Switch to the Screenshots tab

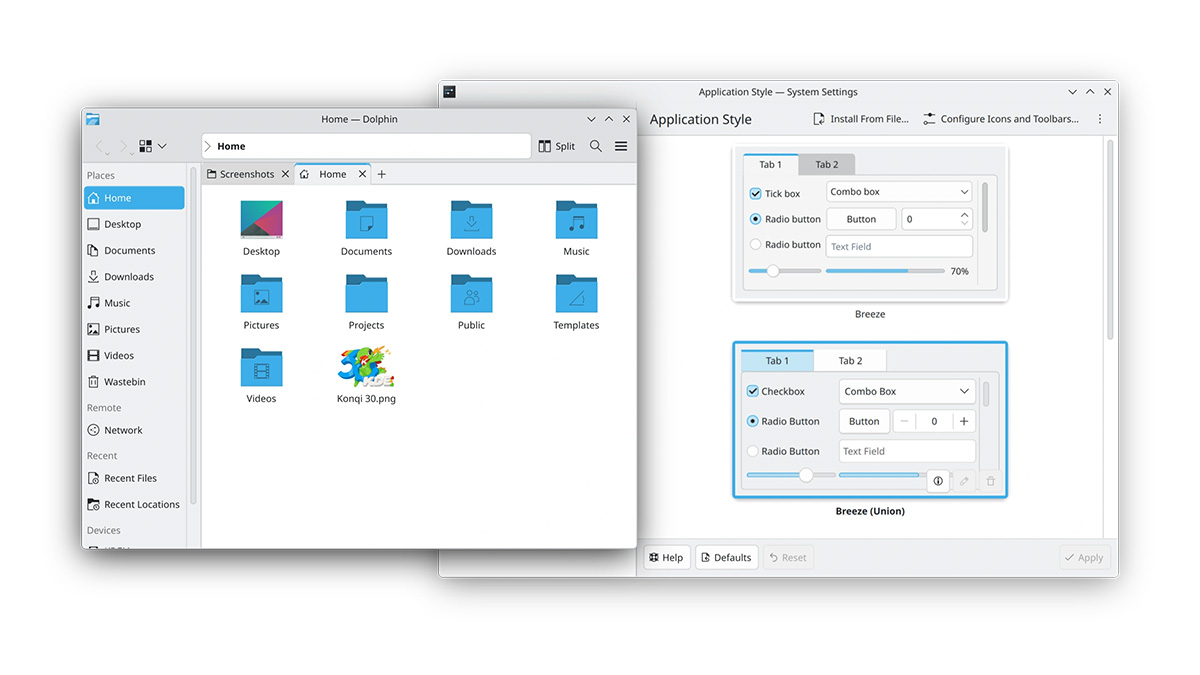248,174
